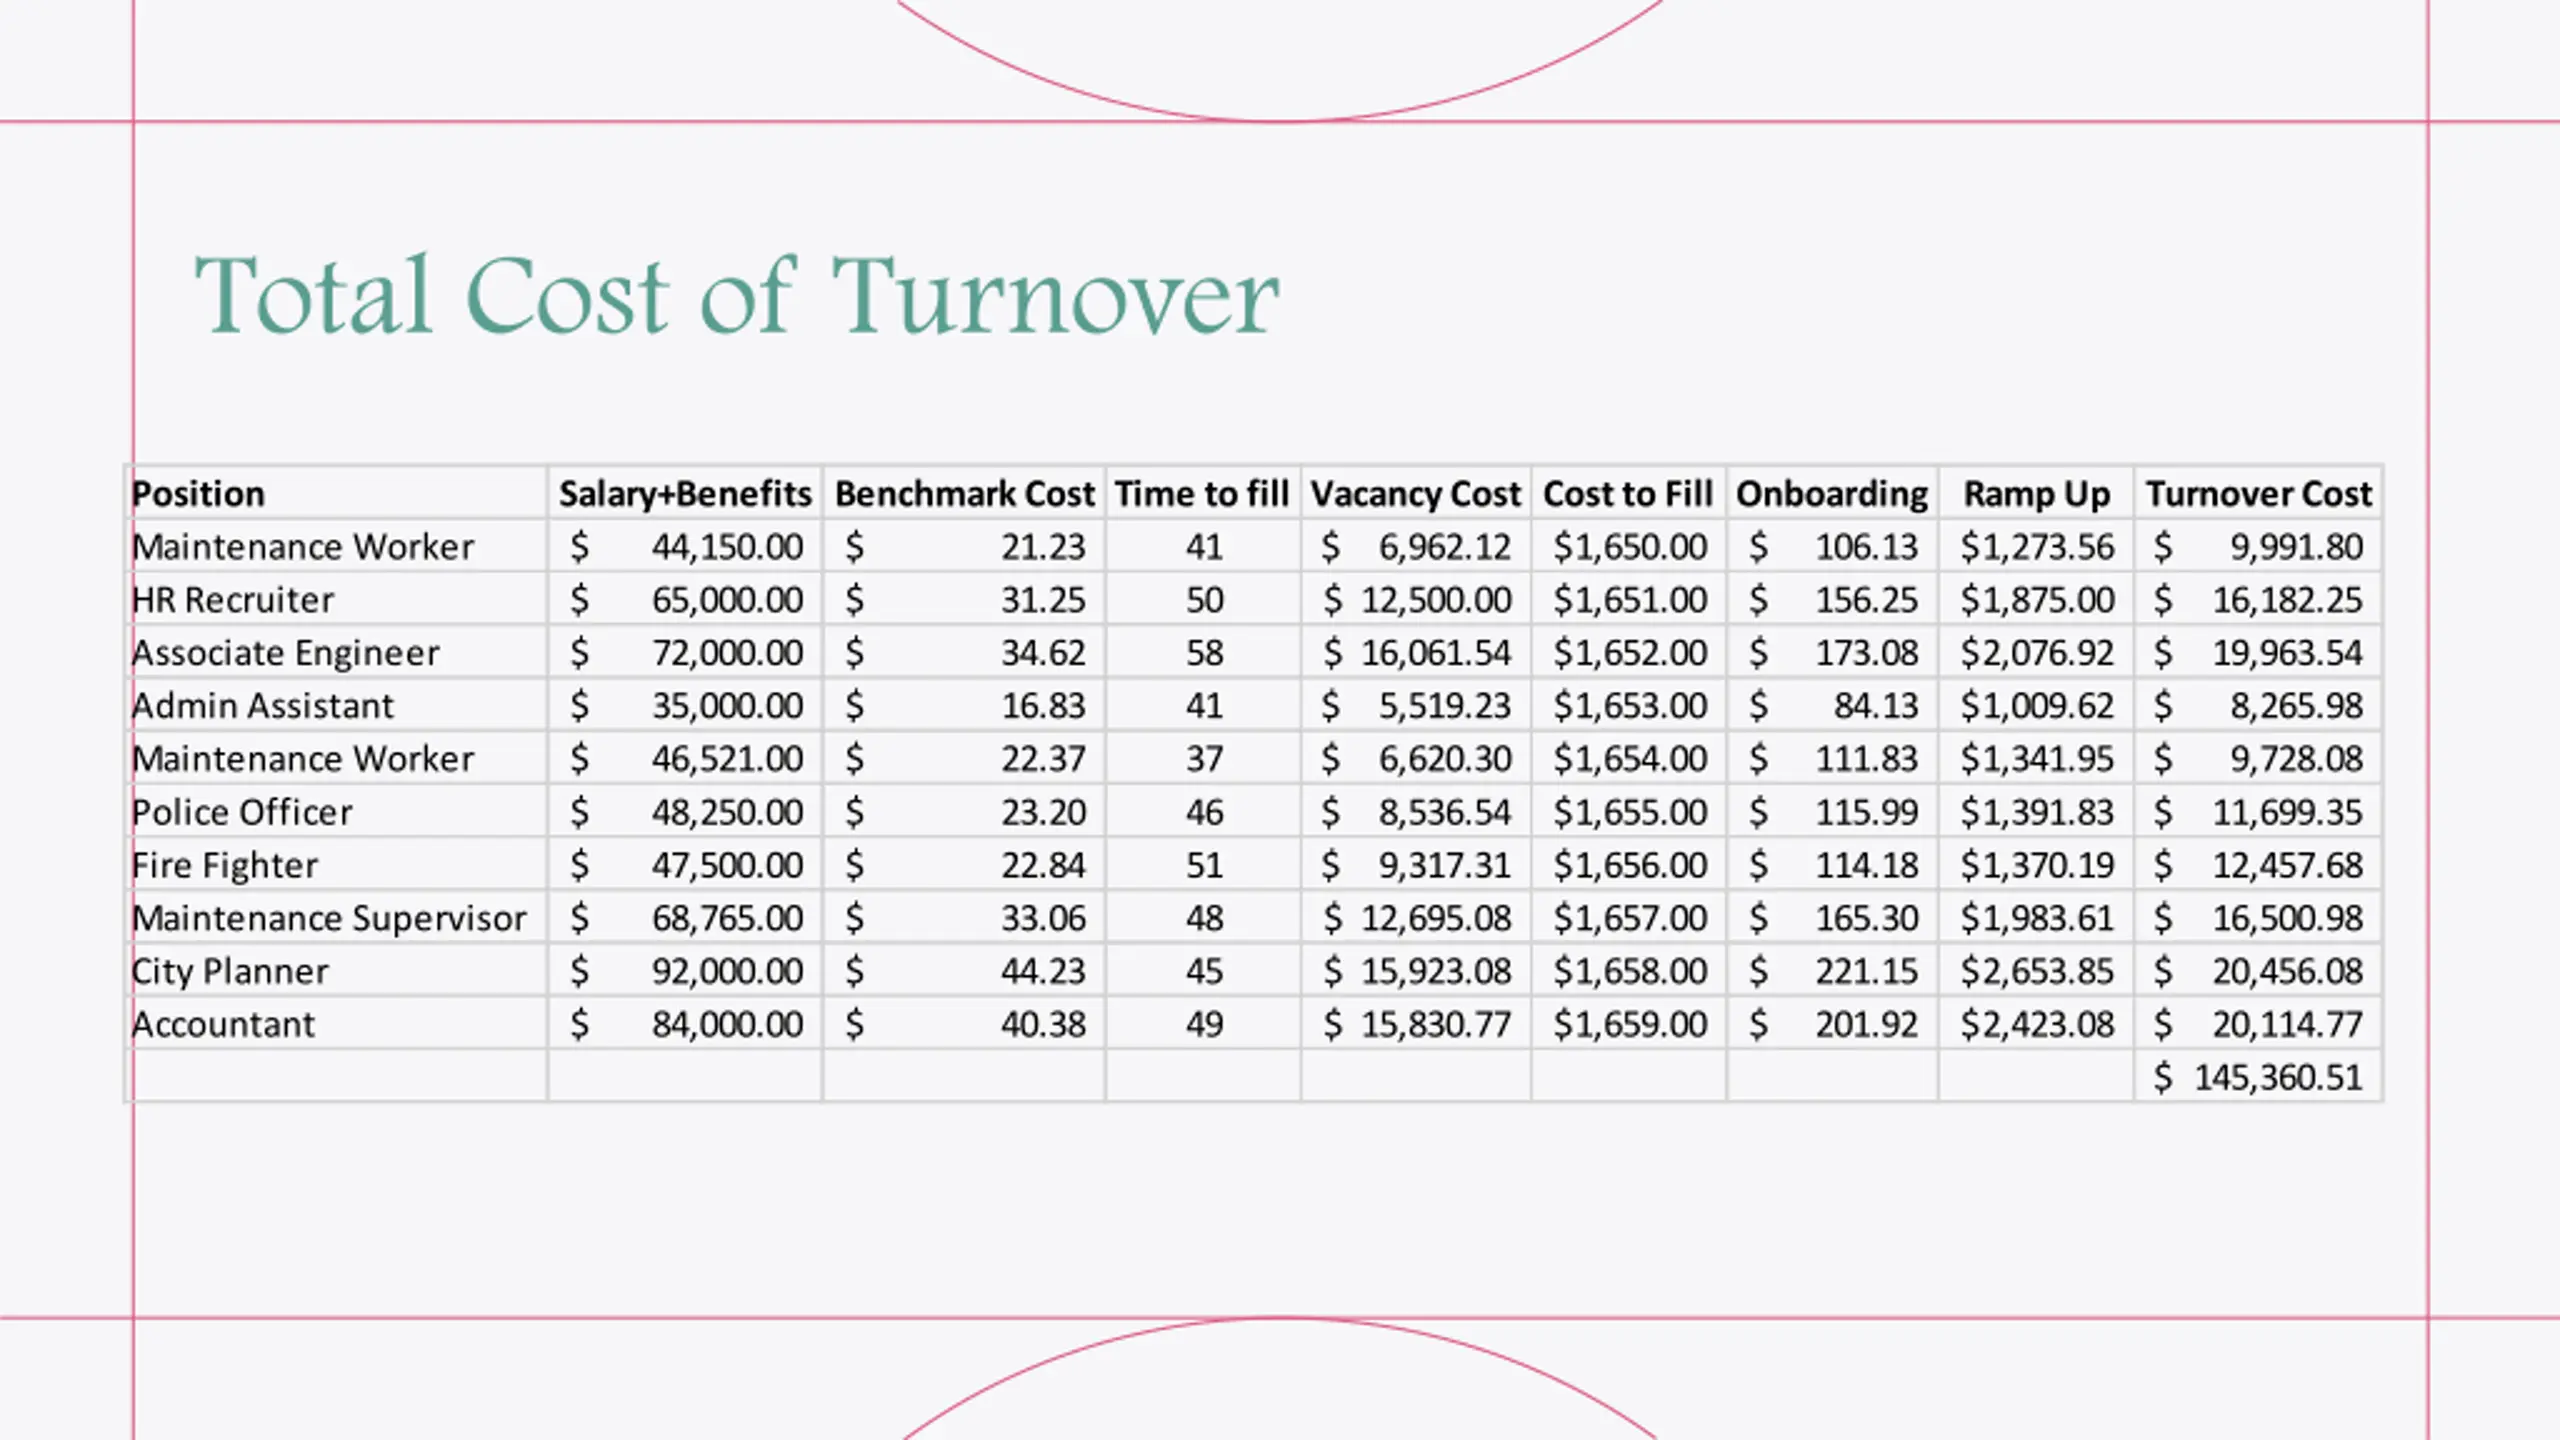Click the Ramp Up column header
This screenshot has width=2560, height=1440.
point(2036,494)
